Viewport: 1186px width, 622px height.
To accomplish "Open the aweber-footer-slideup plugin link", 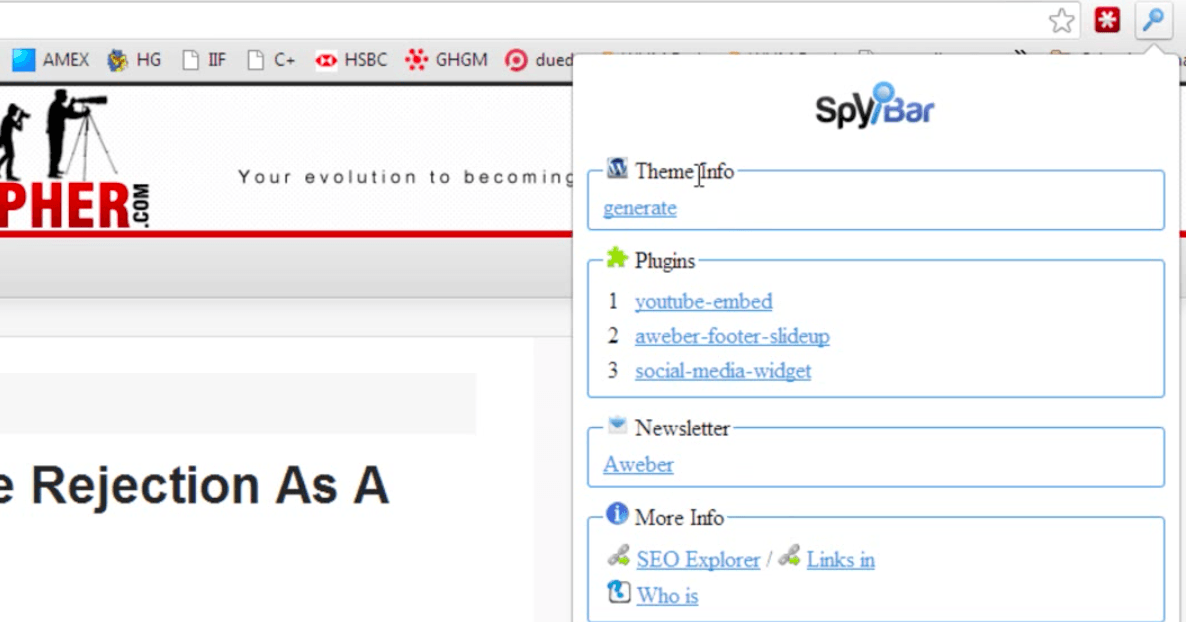I will click(732, 336).
